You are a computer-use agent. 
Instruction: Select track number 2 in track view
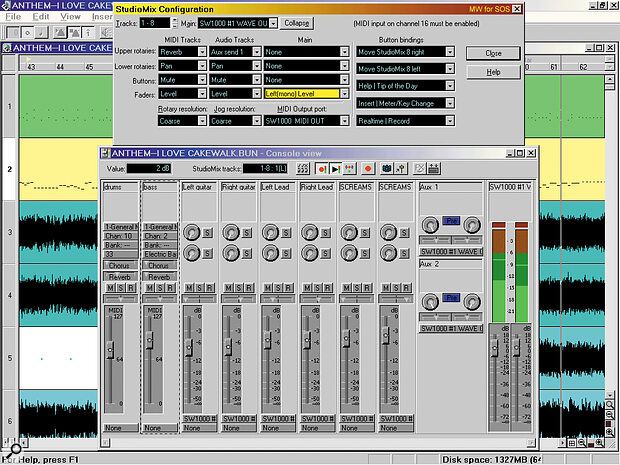(9, 169)
